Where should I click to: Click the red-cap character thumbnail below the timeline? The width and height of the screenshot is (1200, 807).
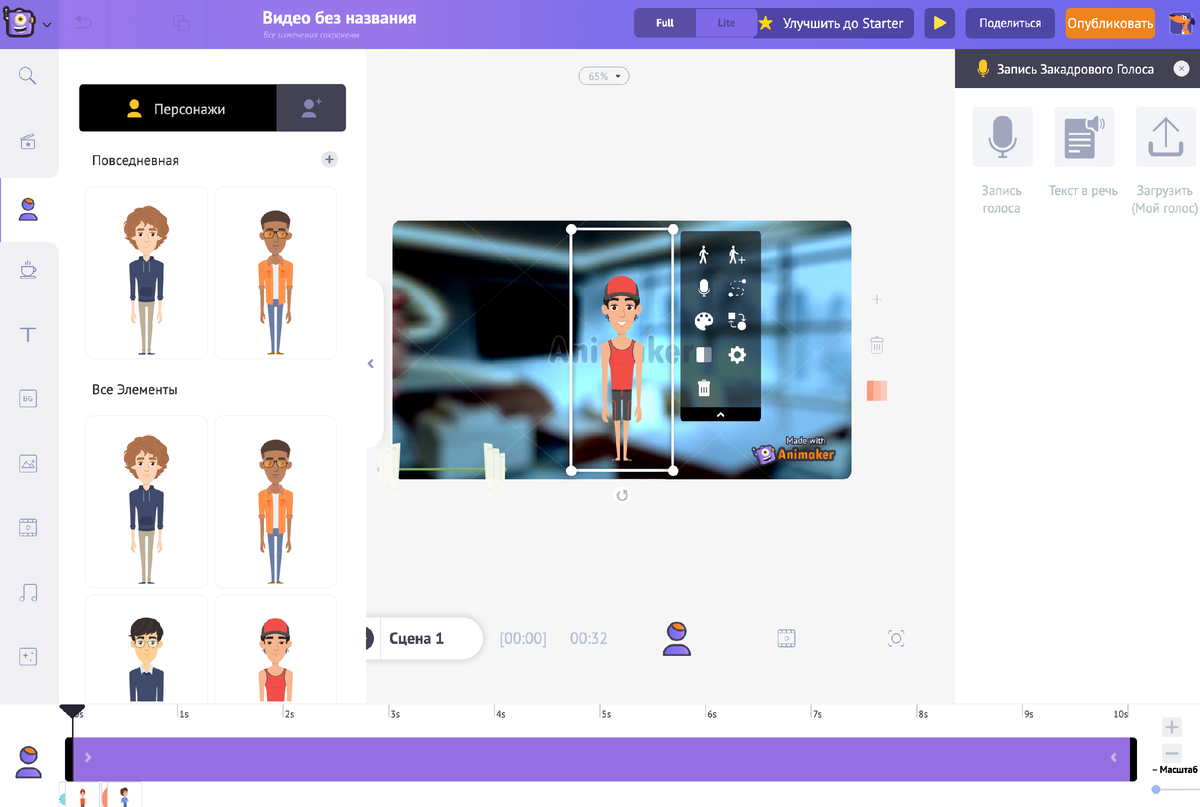pos(83,795)
